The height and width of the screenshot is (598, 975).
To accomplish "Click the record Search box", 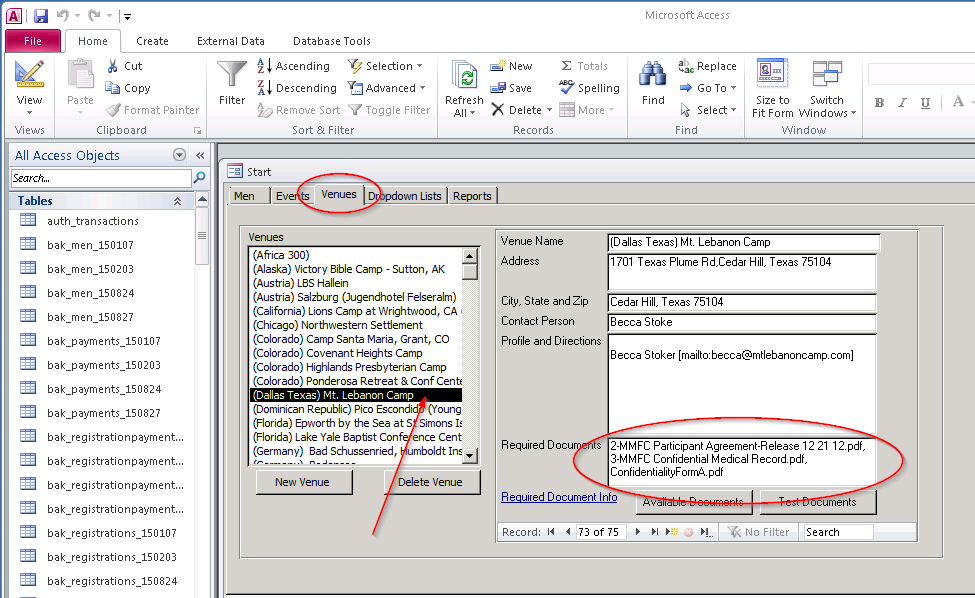I will [x=838, y=532].
